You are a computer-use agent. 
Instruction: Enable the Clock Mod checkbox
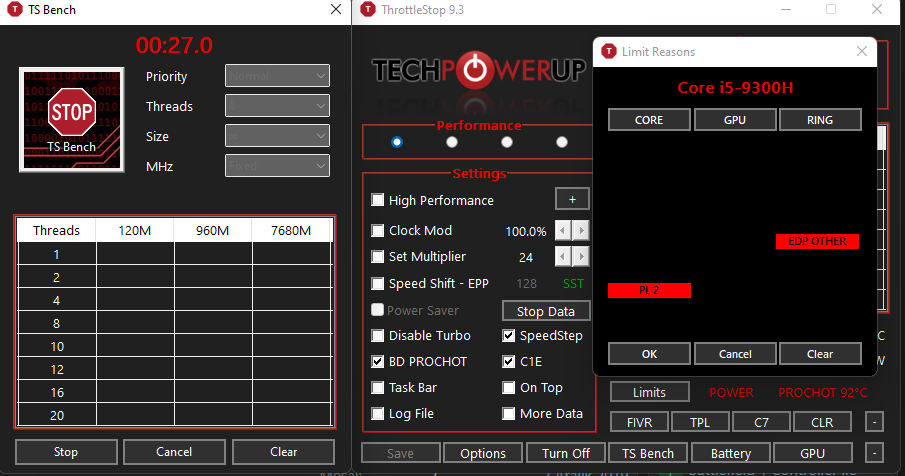tap(377, 231)
